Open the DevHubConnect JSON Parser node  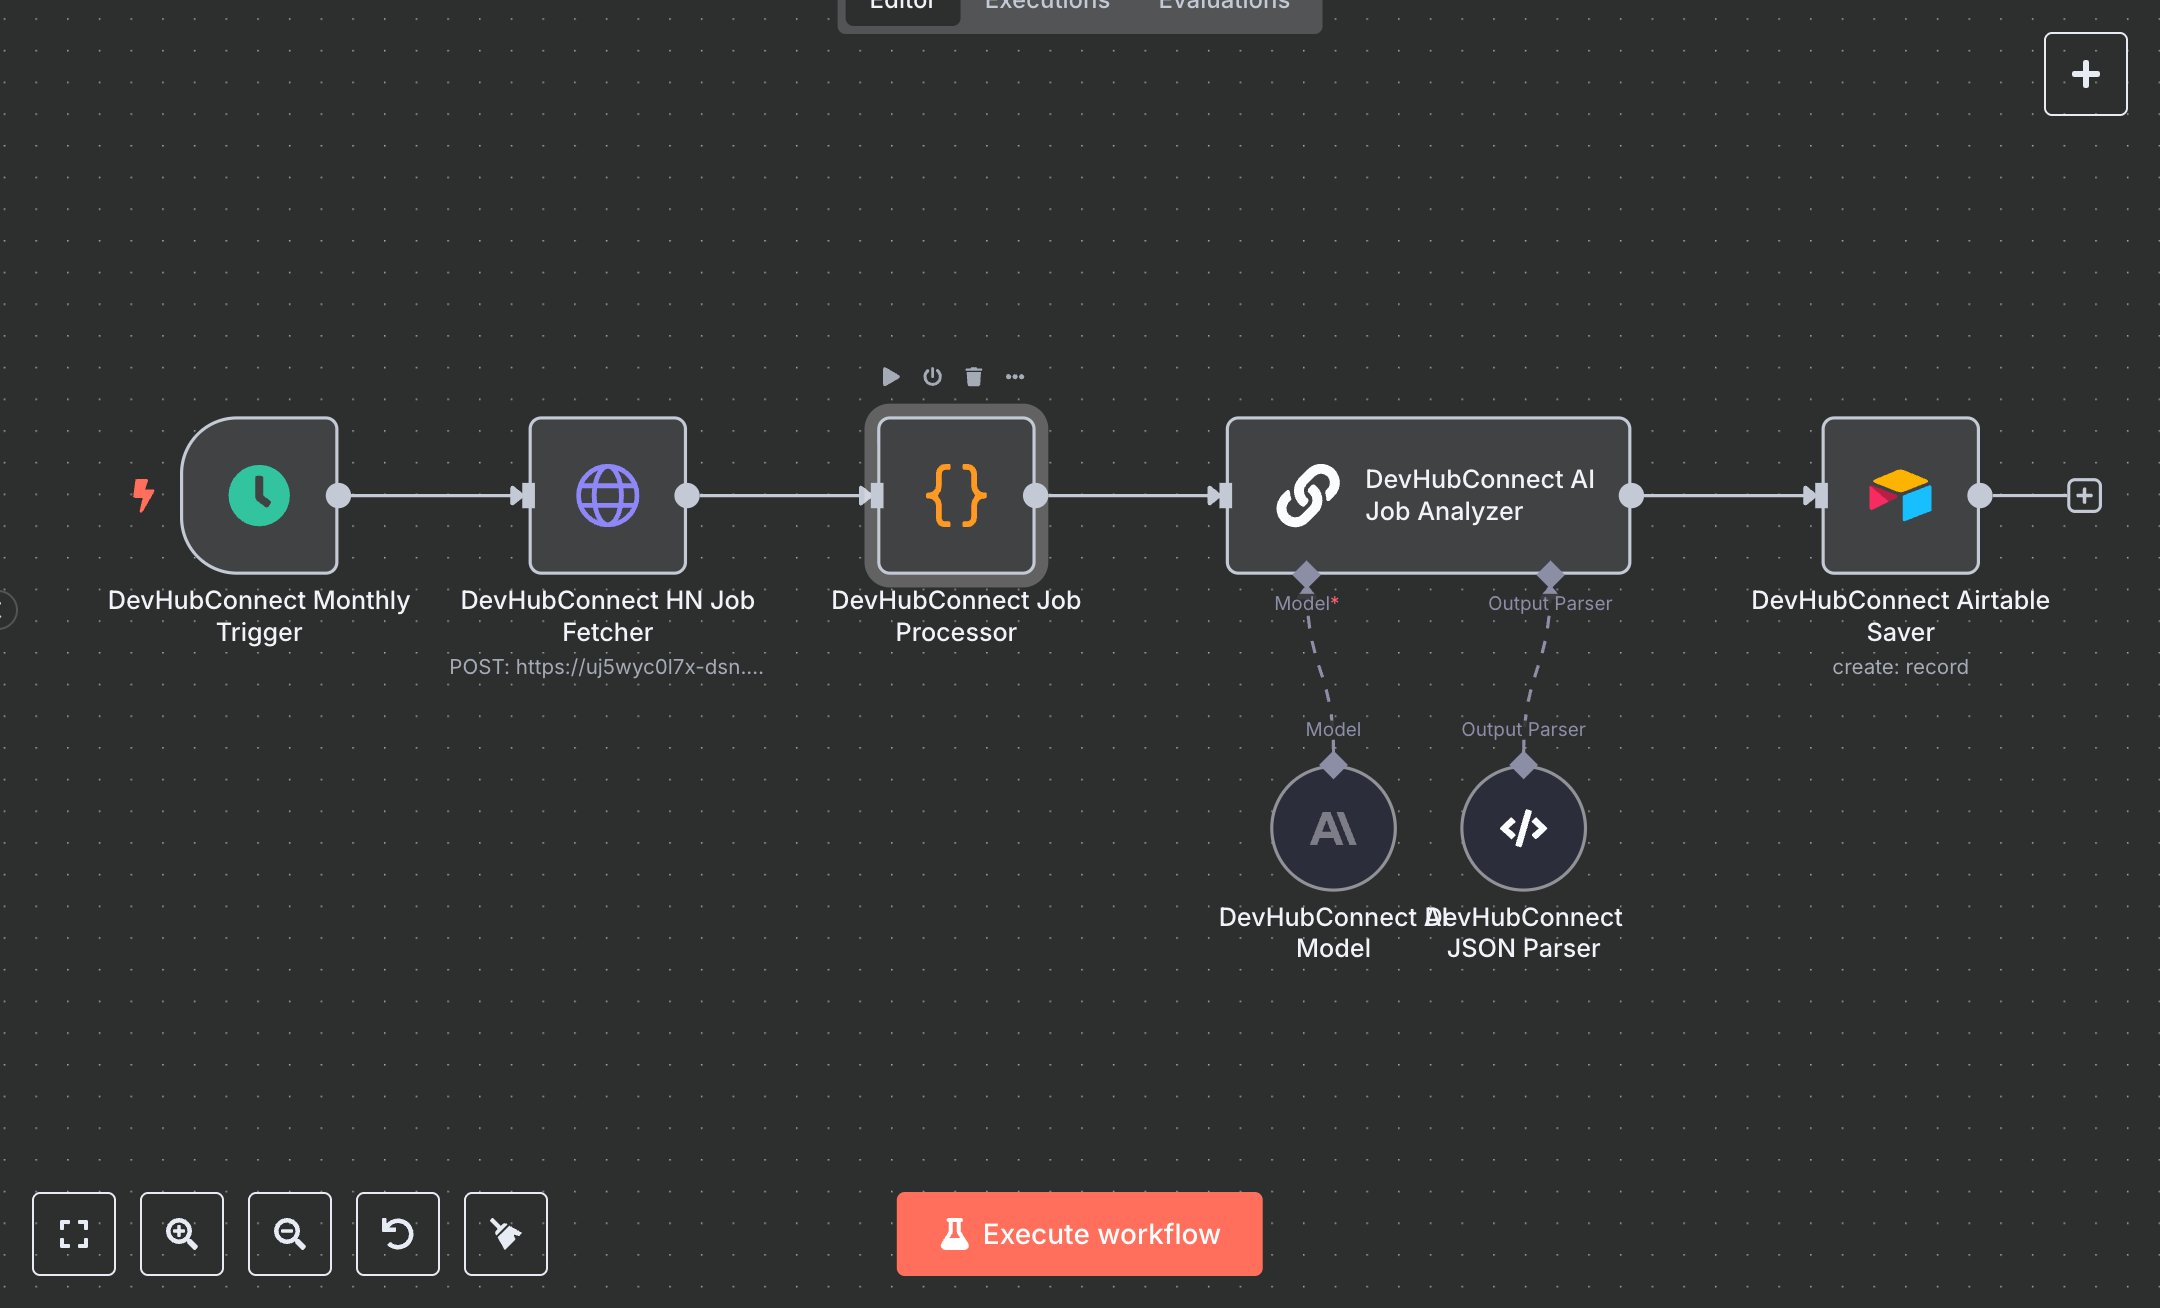pos(1522,828)
